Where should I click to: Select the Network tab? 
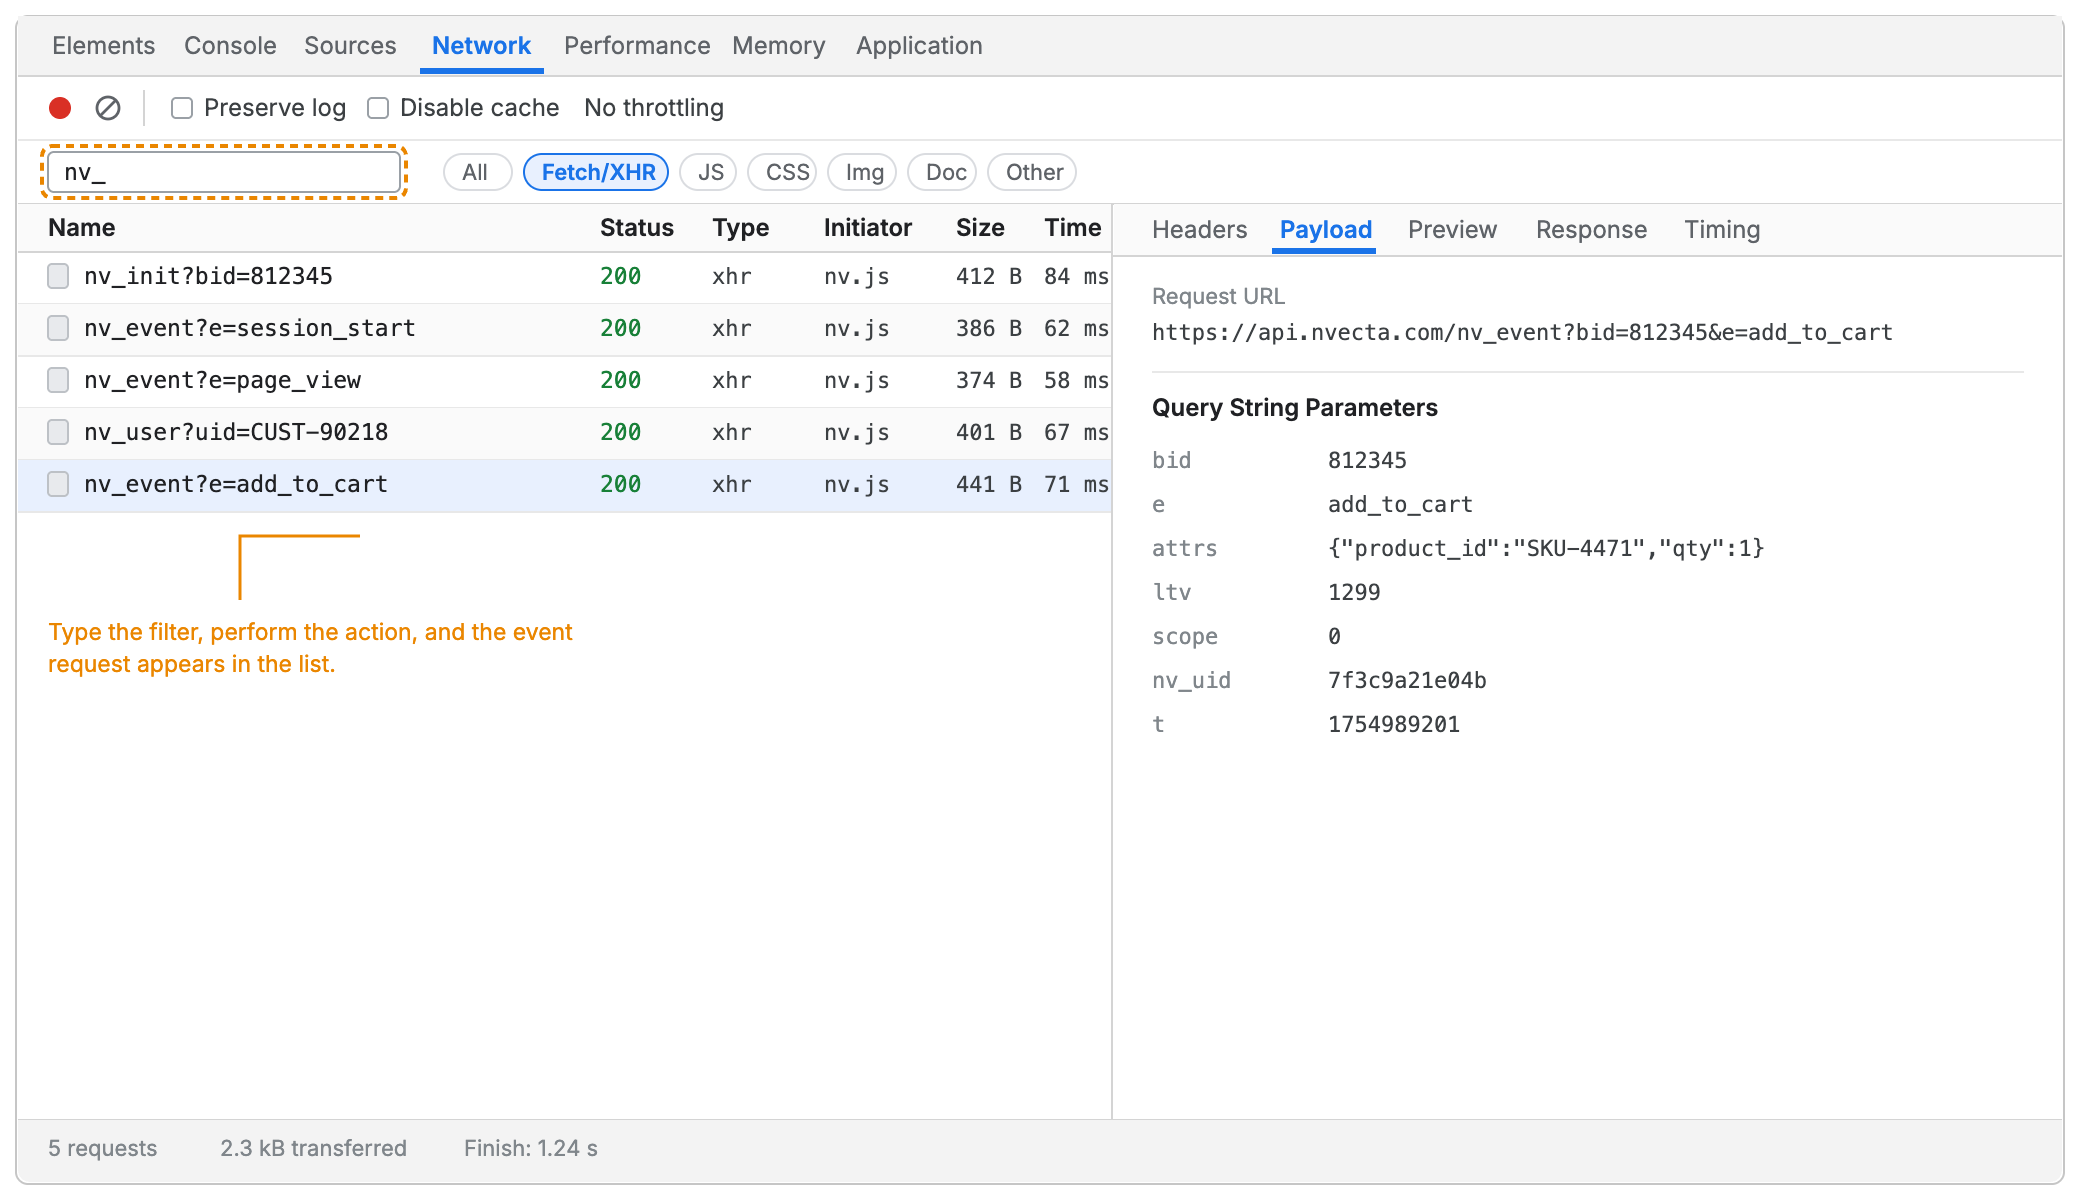(481, 46)
